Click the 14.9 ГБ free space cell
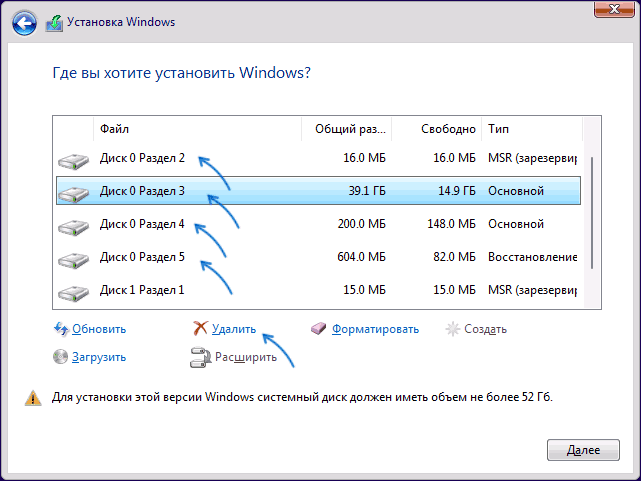 point(457,191)
